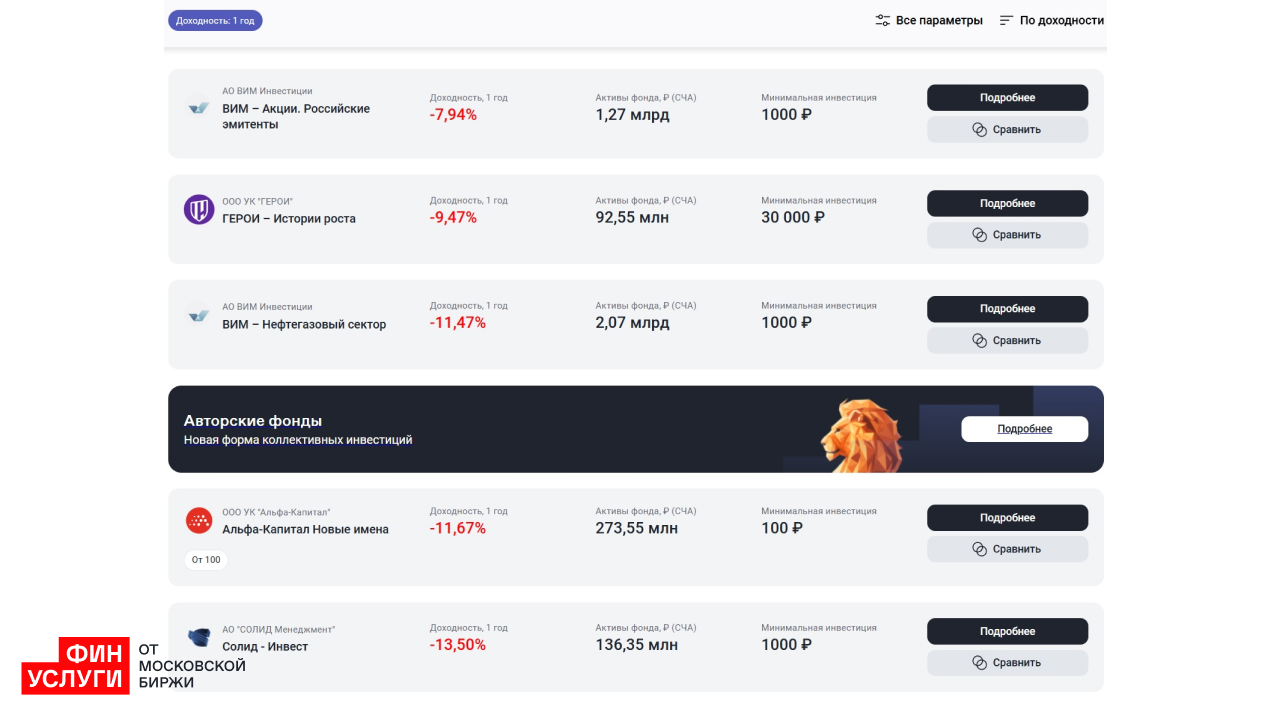Click the 'От 100' tag
Viewport: 1272px width, 716px height.
(x=206, y=560)
